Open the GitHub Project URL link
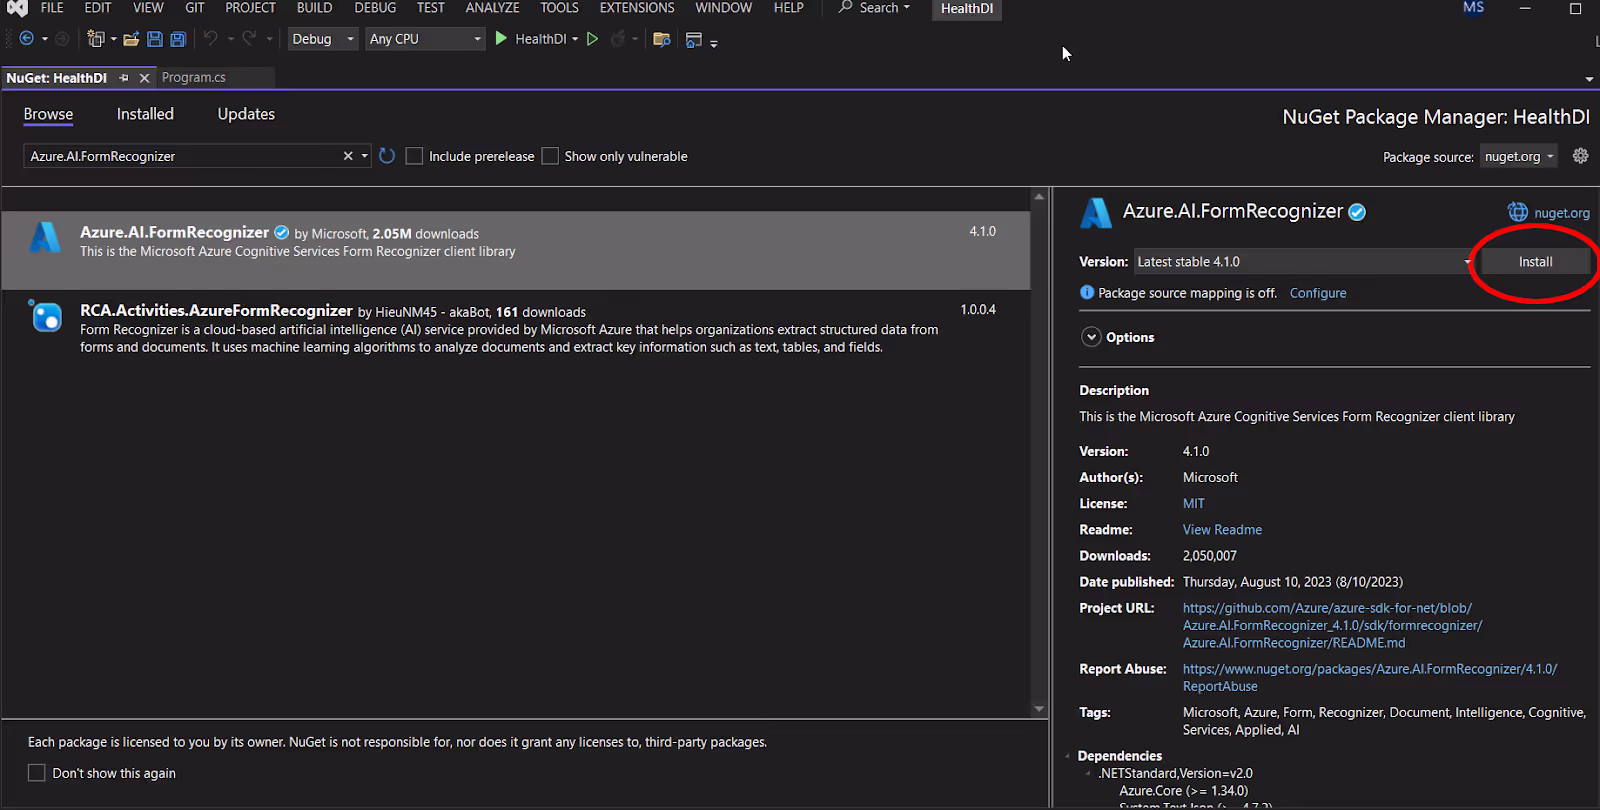This screenshot has height=810, width=1600. 1332,625
